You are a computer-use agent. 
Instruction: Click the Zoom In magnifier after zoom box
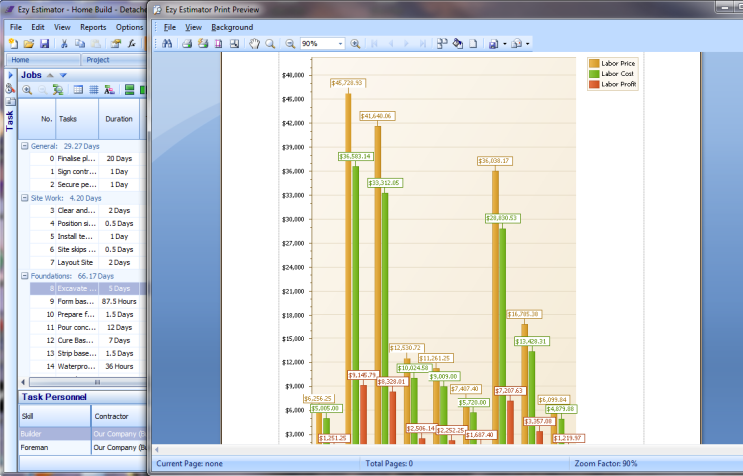coord(357,44)
